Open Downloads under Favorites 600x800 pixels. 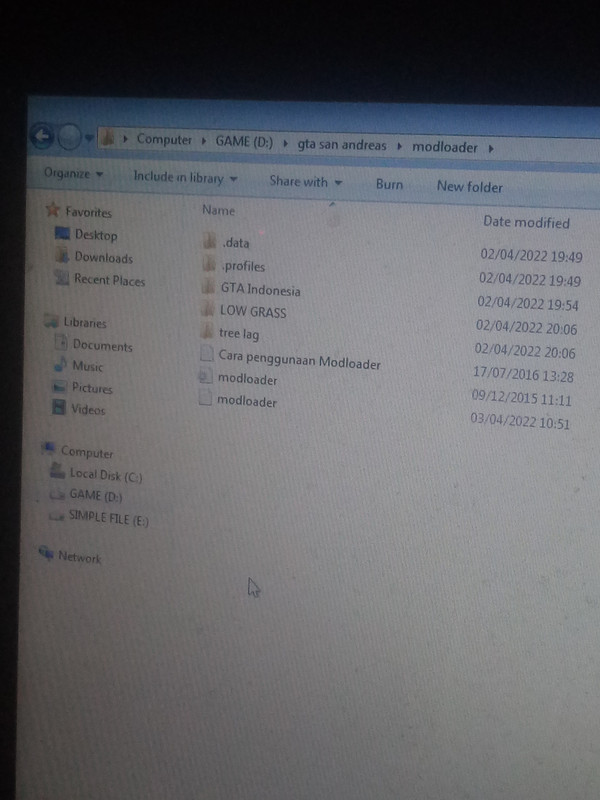click(x=104, y=257)
